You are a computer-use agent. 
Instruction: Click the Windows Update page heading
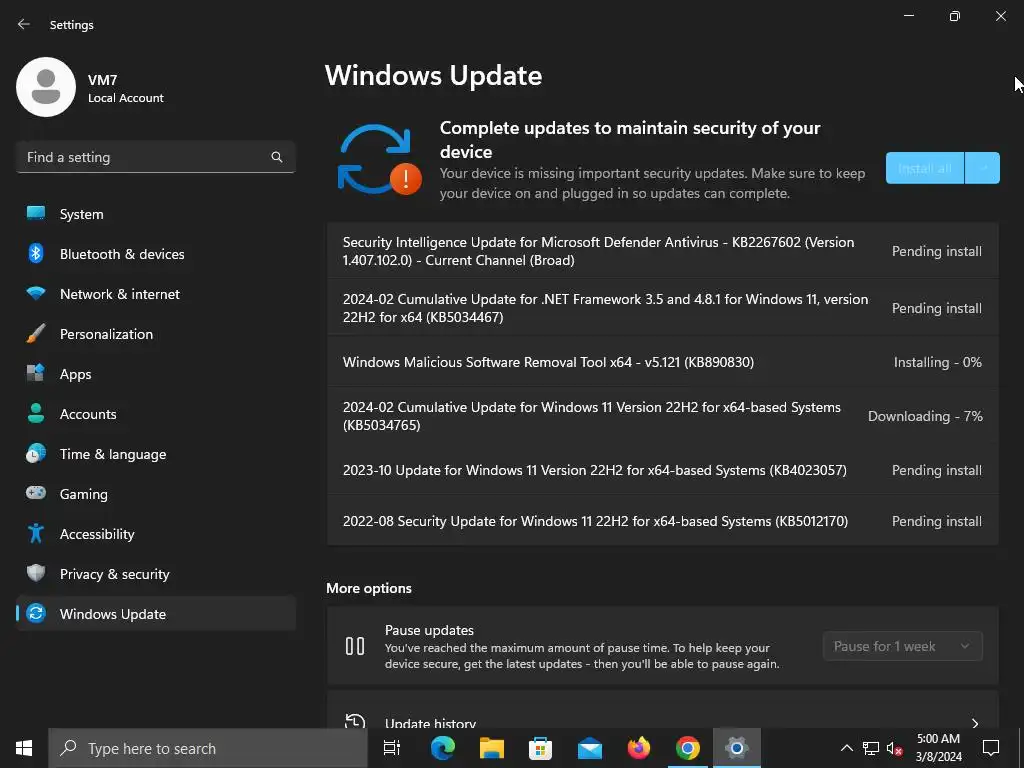pos(434,76)
